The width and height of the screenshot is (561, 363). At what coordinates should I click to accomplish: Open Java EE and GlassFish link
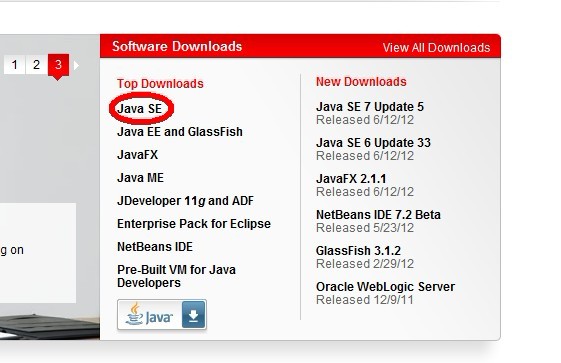tap(180, 132)
